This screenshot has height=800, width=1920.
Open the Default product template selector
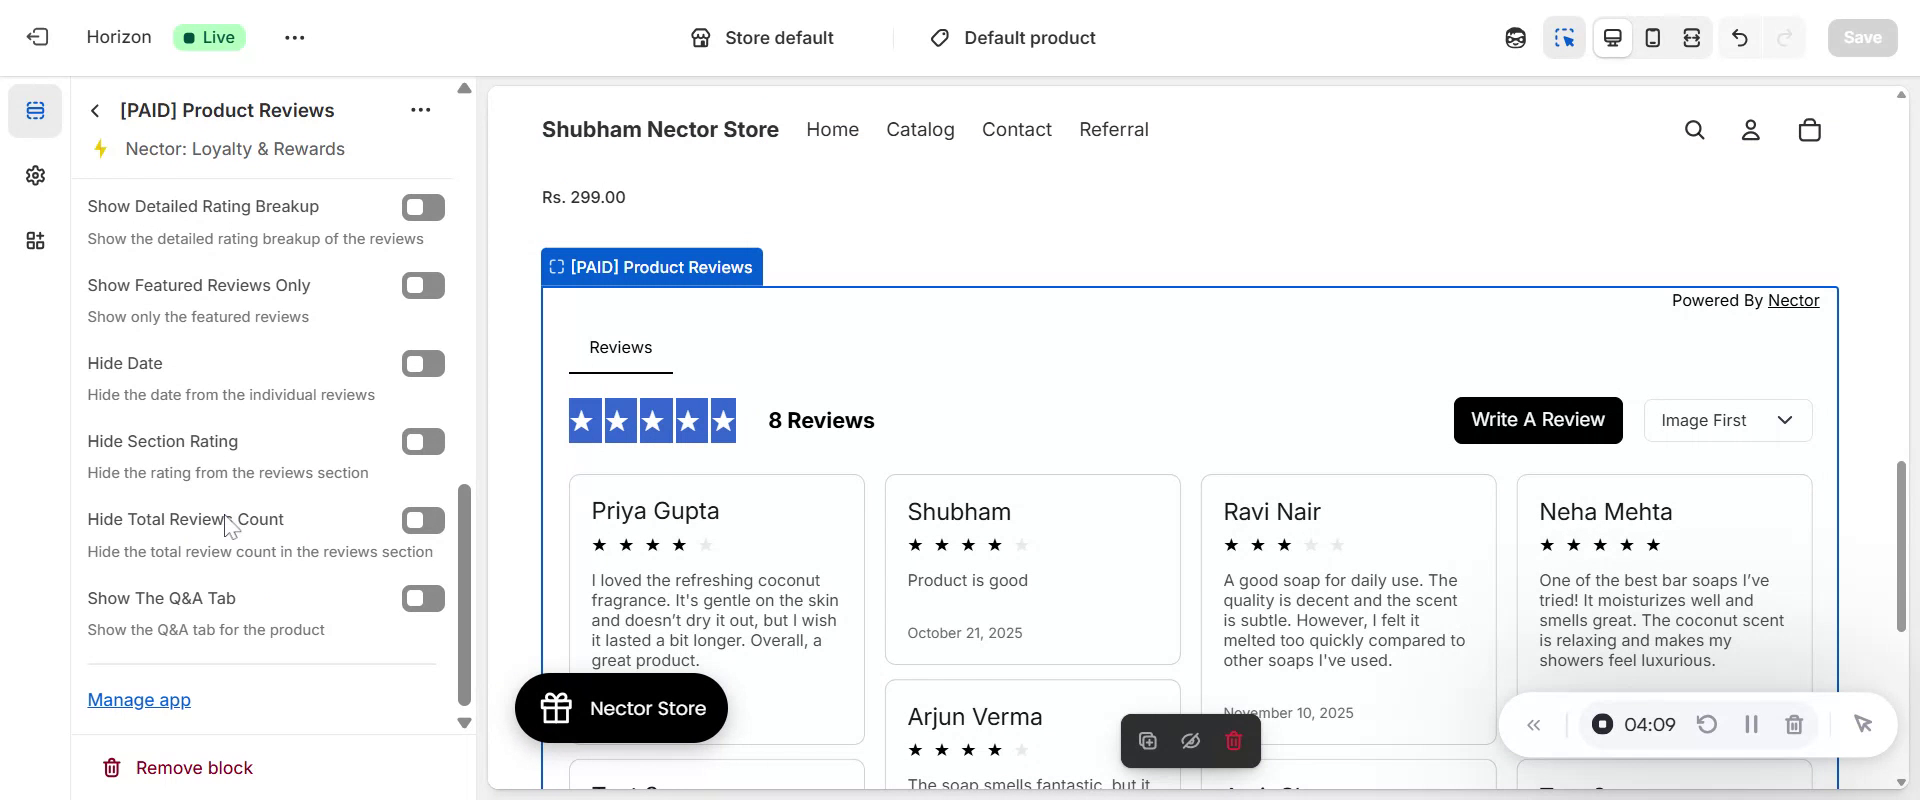tap(1013, 38)
